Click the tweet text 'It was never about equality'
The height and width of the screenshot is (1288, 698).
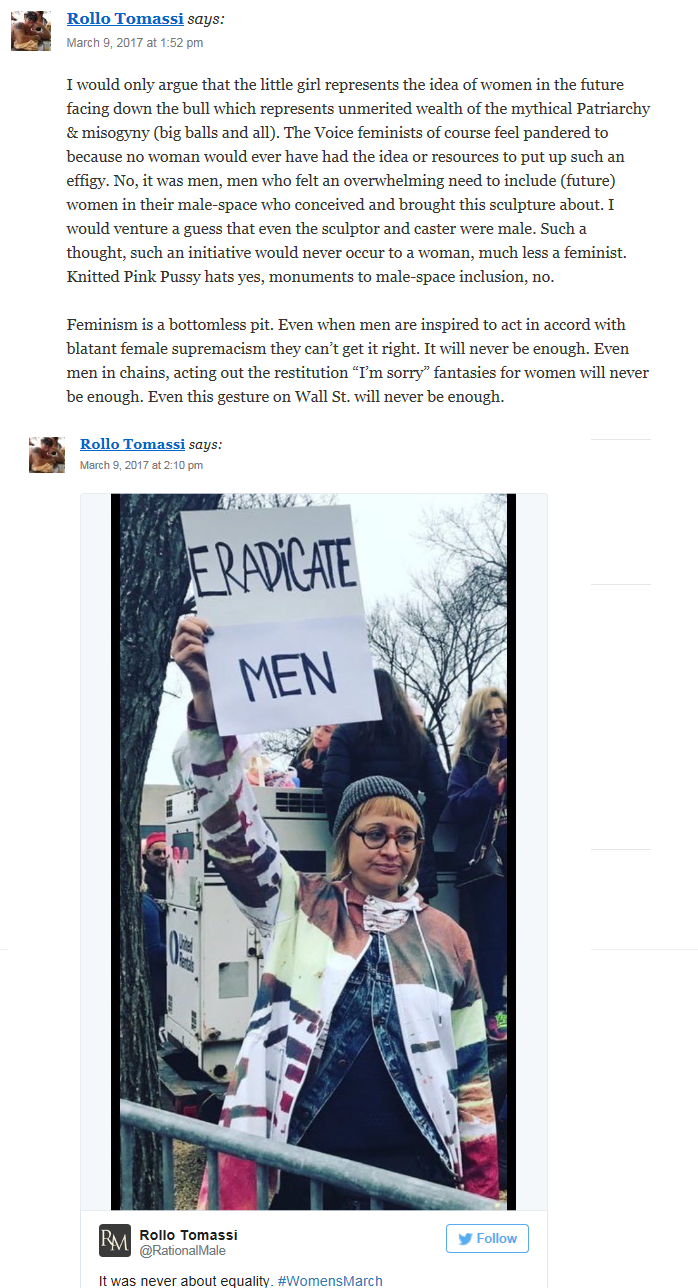[185, 1281]
